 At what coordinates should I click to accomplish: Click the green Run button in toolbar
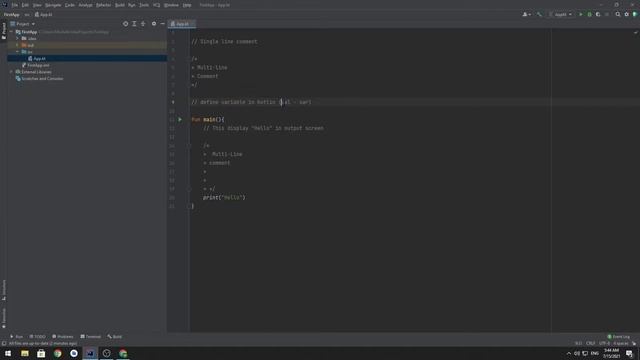pos(581,14)
